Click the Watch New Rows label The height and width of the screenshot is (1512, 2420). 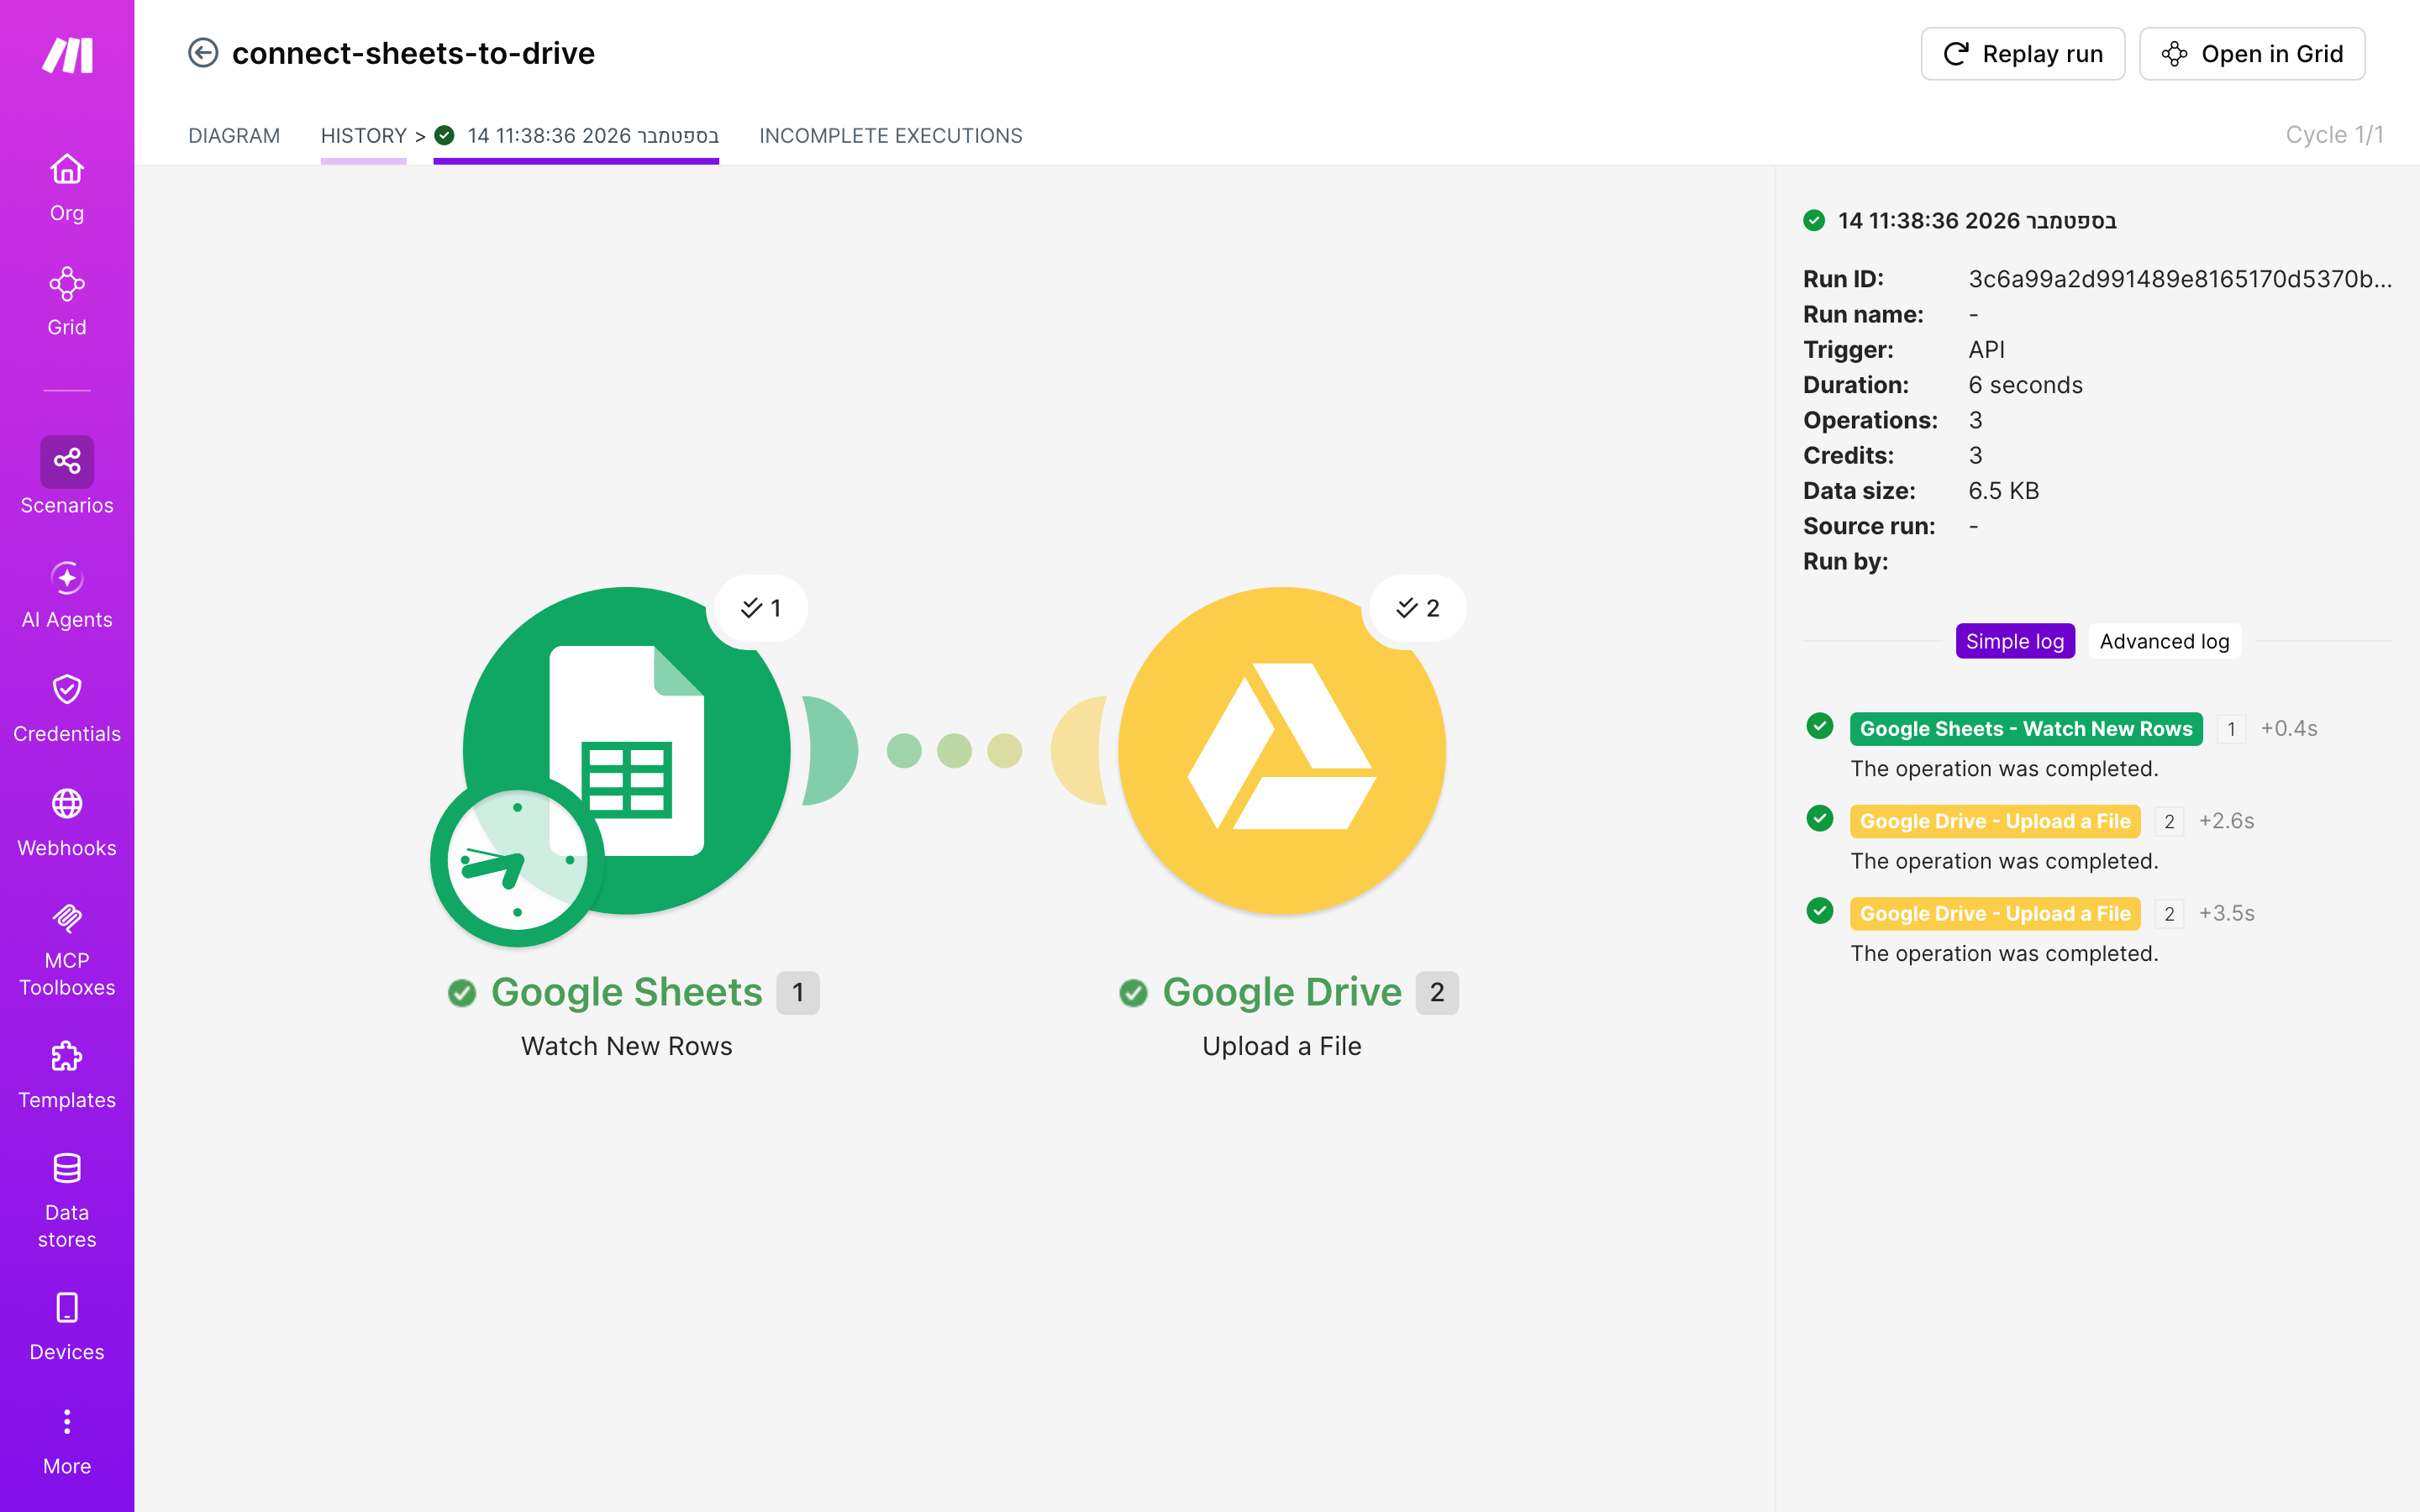coord(627,1046)
